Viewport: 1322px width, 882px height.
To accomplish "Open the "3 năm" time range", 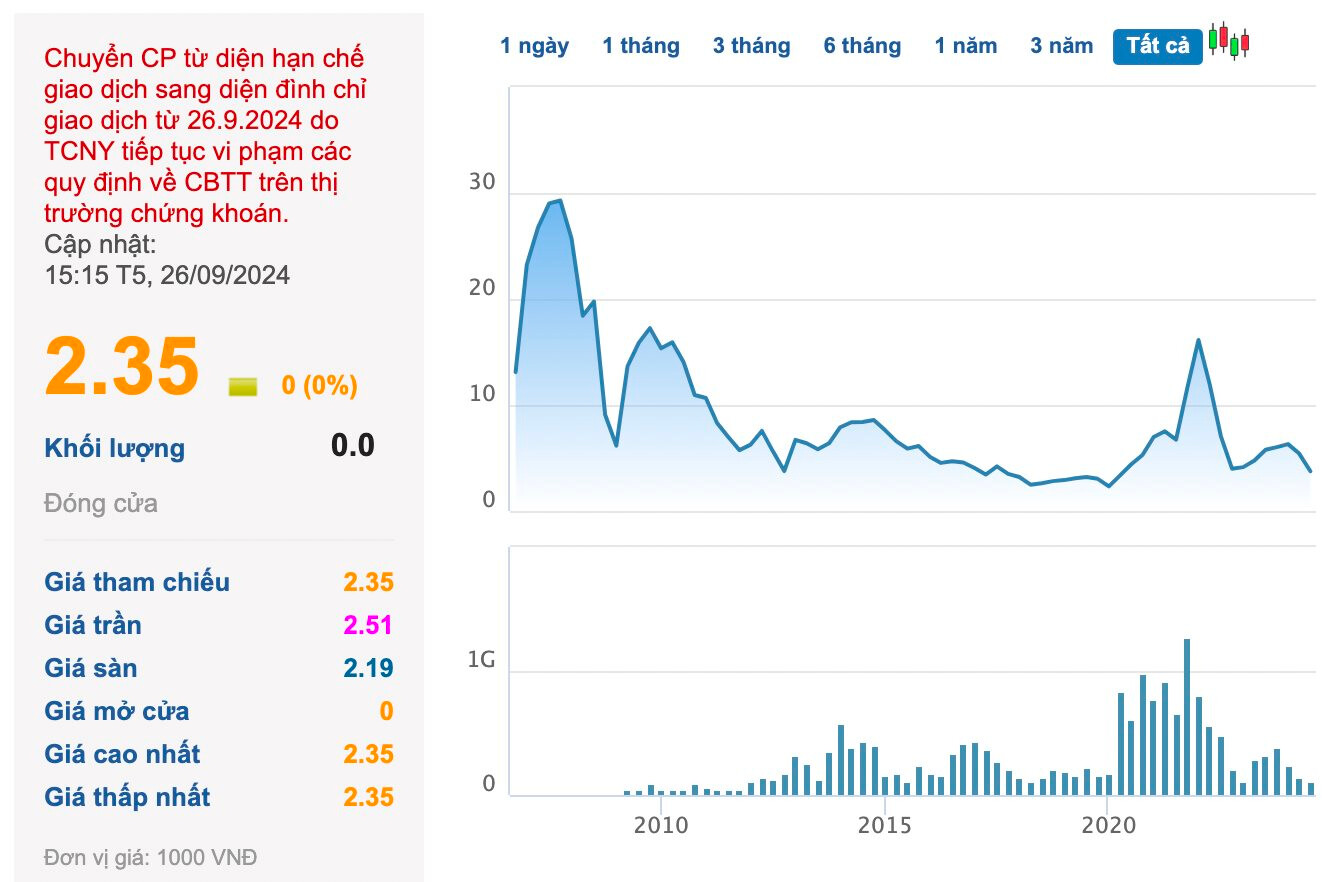I will [x=1062, y=46].
